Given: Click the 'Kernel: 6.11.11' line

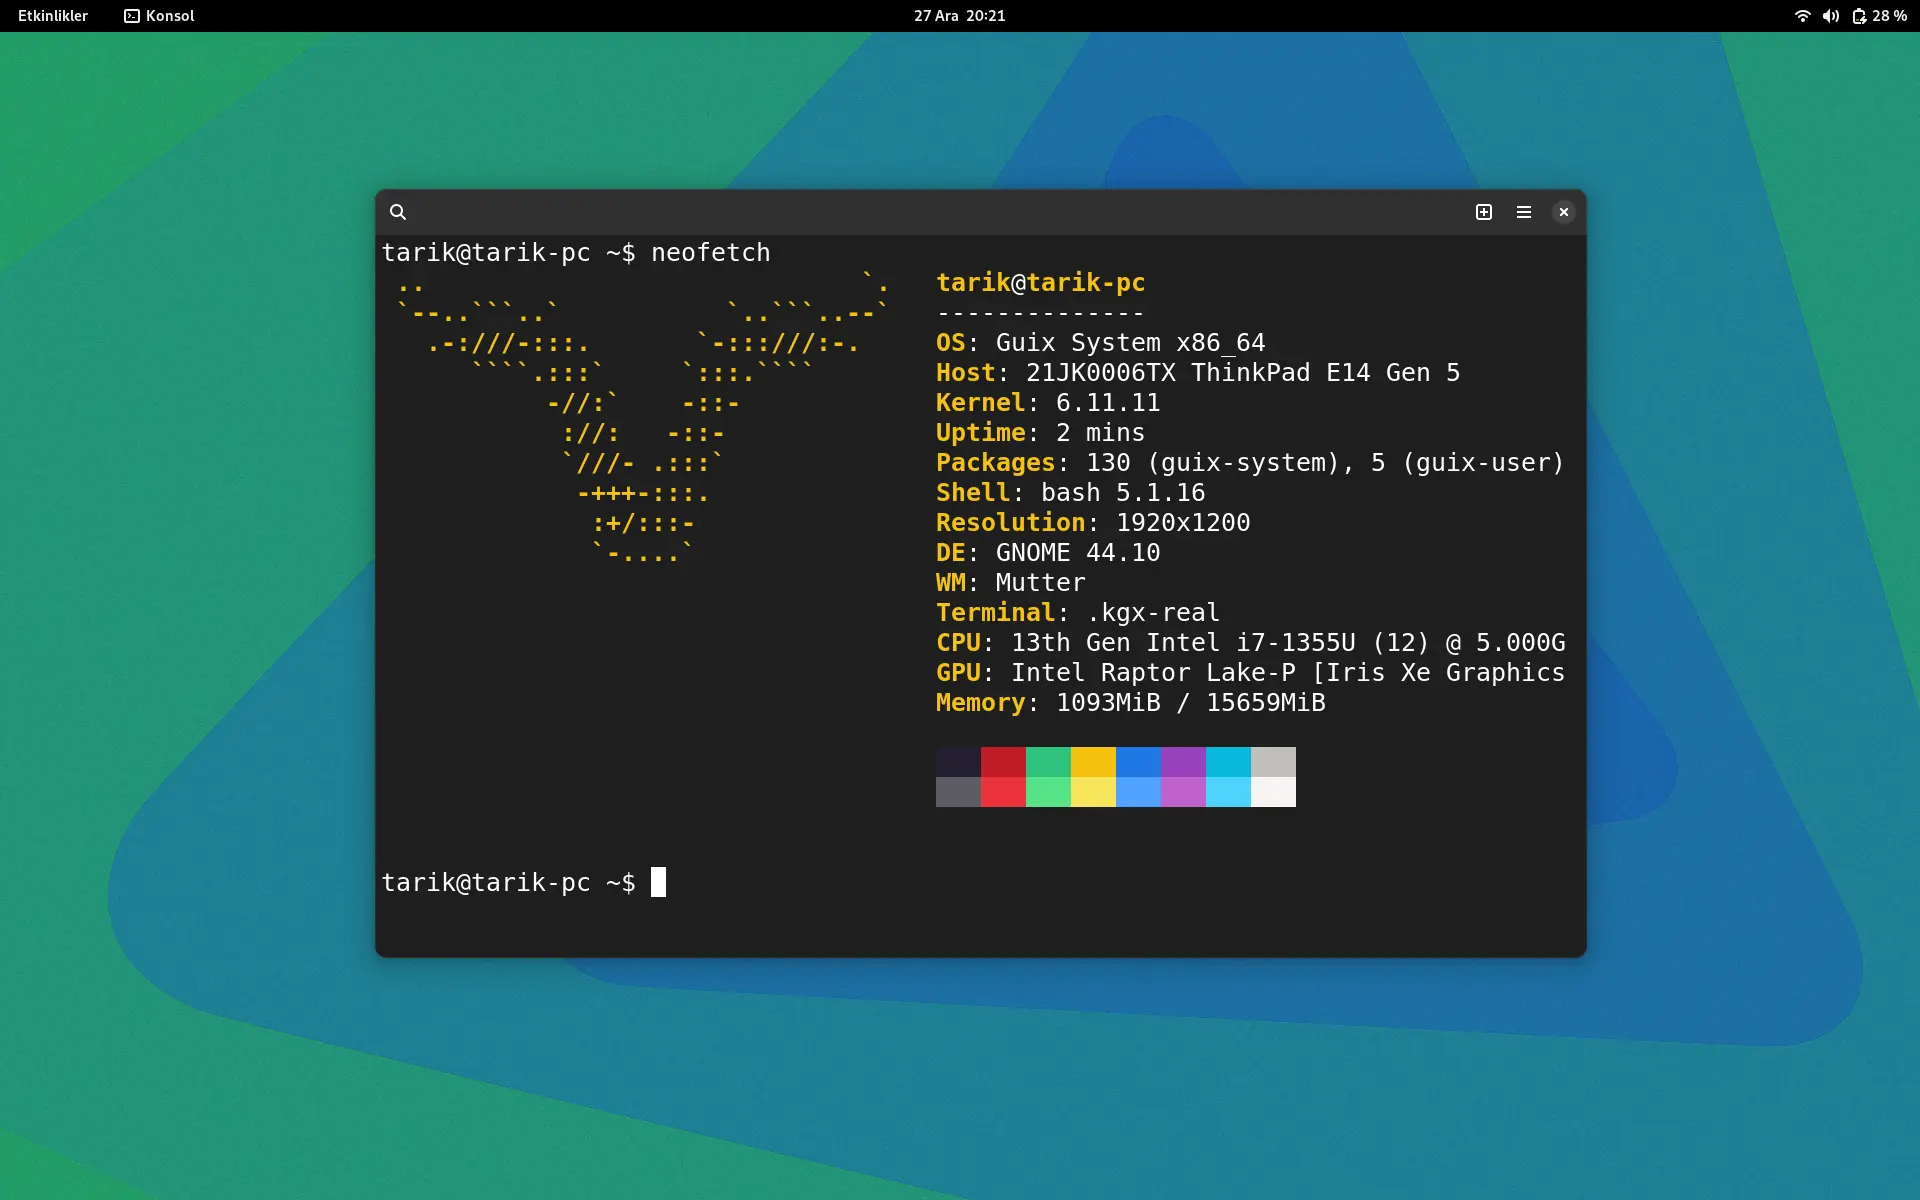Looking at the screenshot, I should [x=1048, y=403].
